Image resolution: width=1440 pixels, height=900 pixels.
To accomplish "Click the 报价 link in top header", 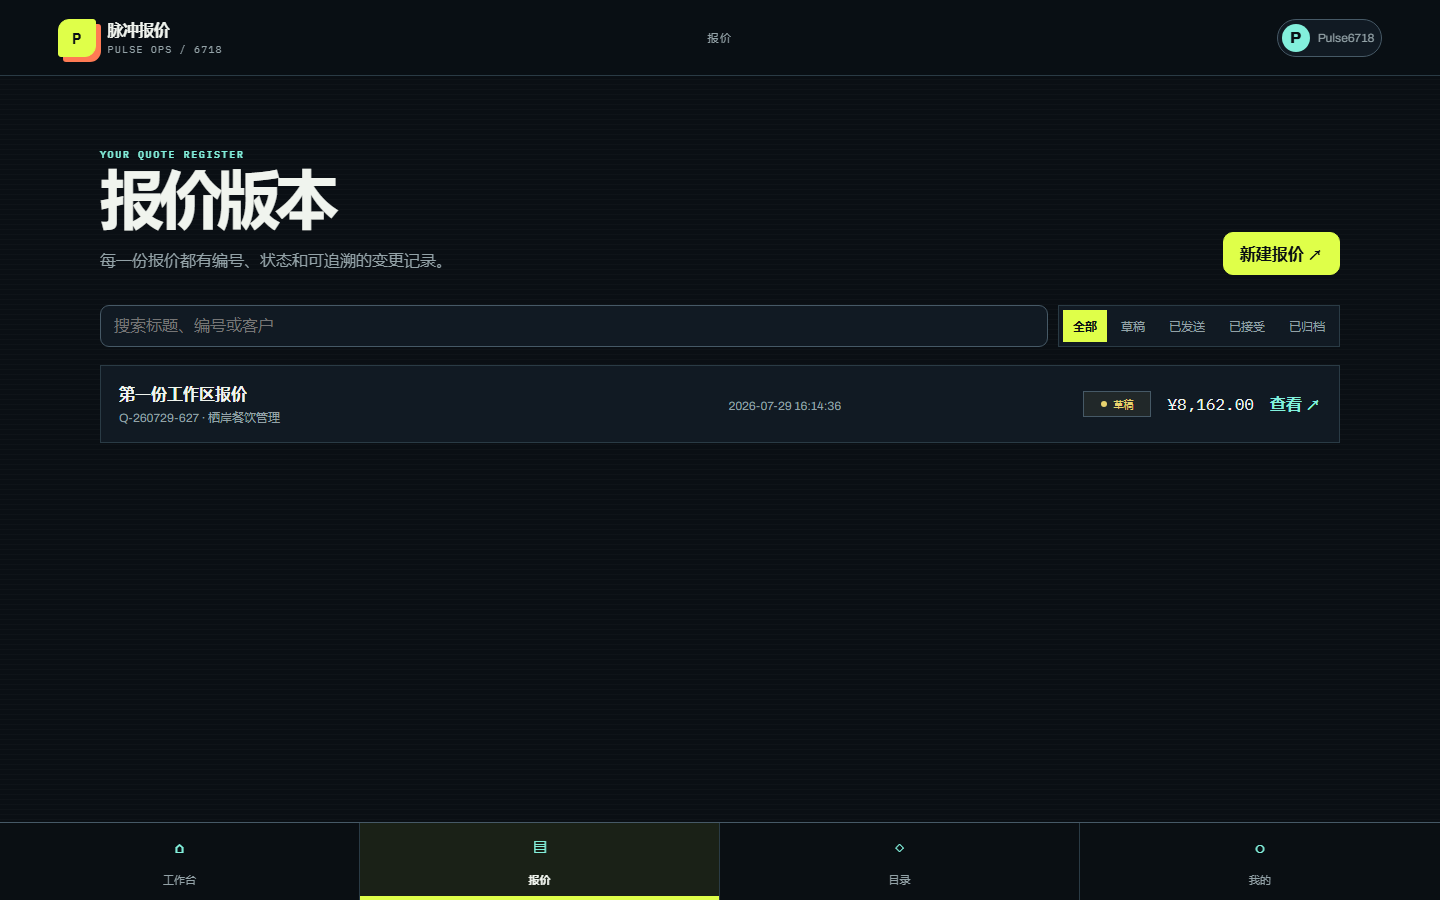I will (x=719, y=38).
